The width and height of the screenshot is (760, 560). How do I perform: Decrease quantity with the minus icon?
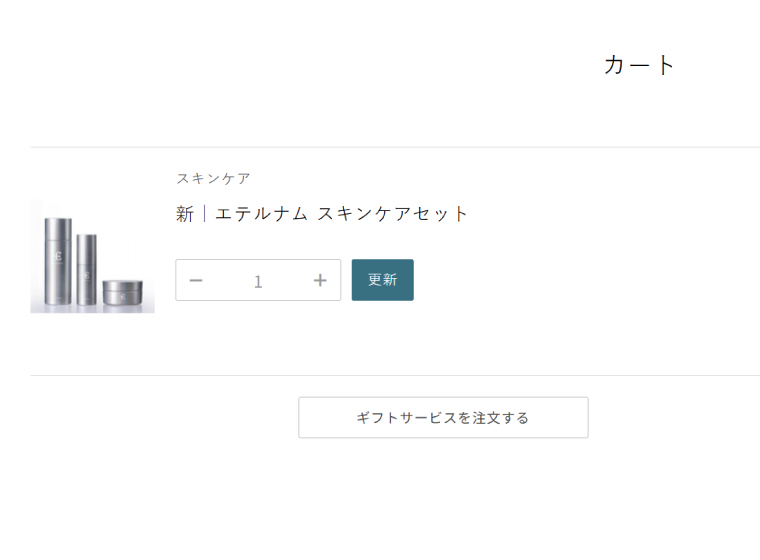(x=196, y=281)
